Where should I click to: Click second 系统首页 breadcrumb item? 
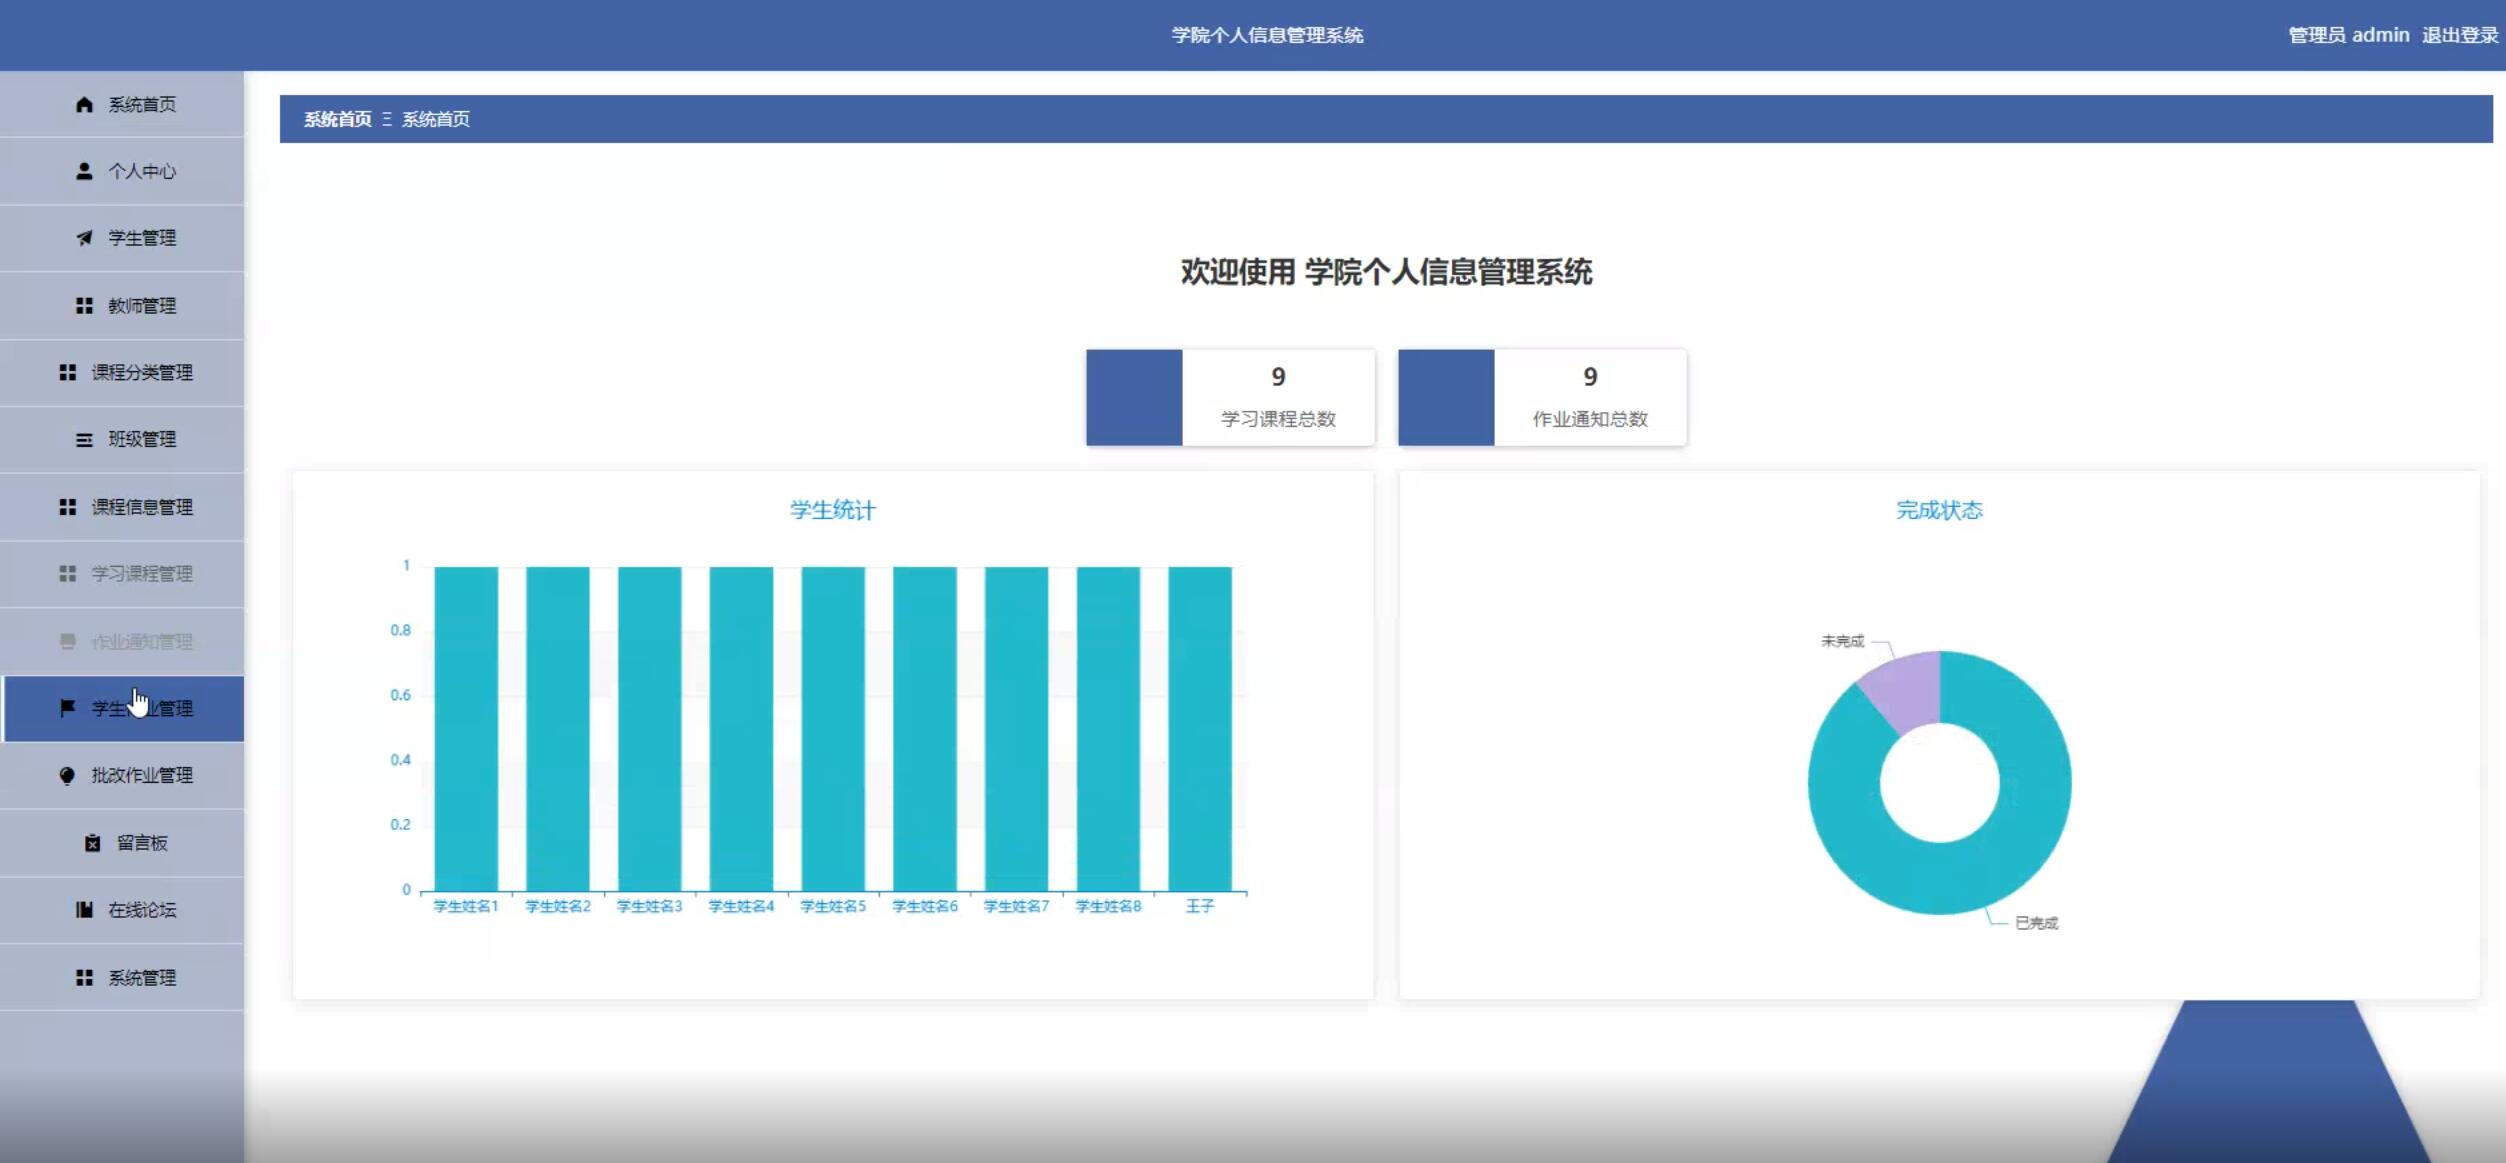pyautogui.click(x=436, y=119)
